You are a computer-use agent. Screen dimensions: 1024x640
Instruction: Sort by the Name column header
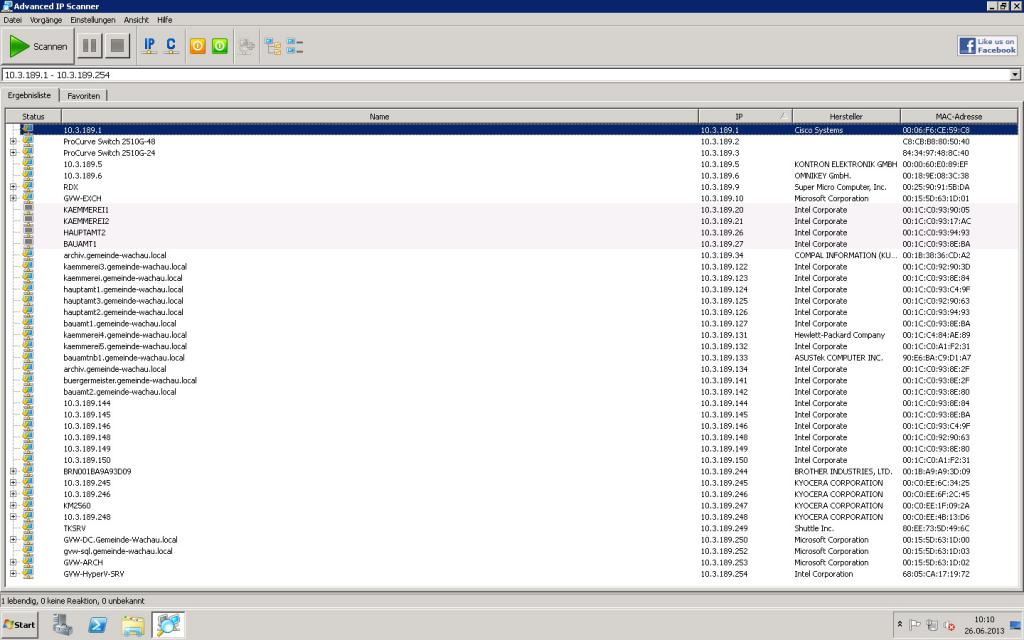(379, 116)
